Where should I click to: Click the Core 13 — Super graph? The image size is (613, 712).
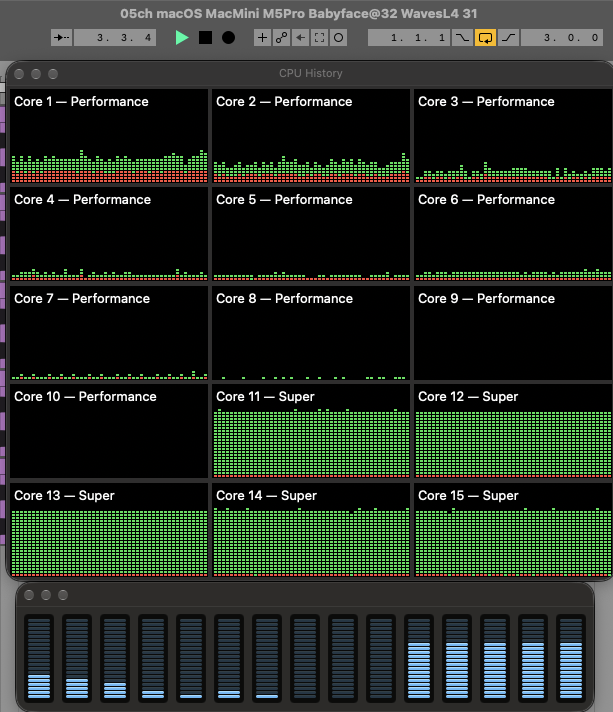tap(109, 530)
